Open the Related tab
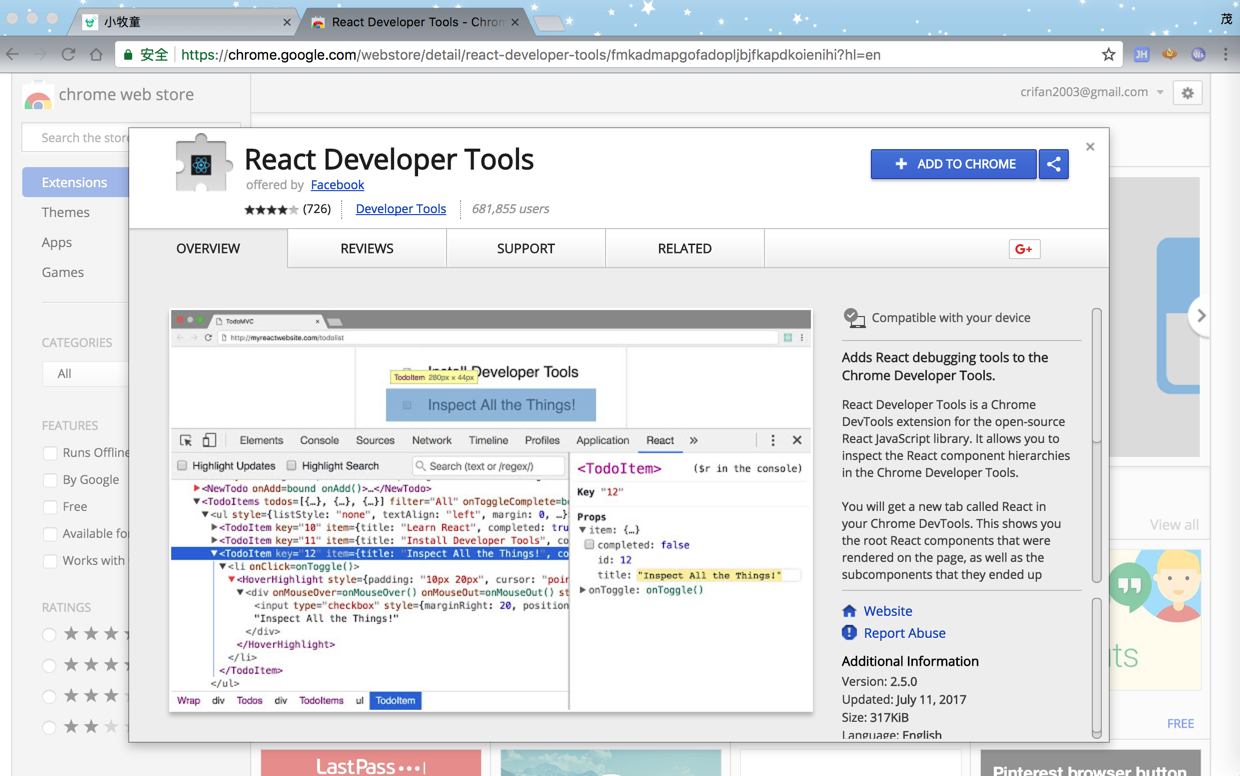The width and height of the screenshot is (1240, 776). (685, 249)
